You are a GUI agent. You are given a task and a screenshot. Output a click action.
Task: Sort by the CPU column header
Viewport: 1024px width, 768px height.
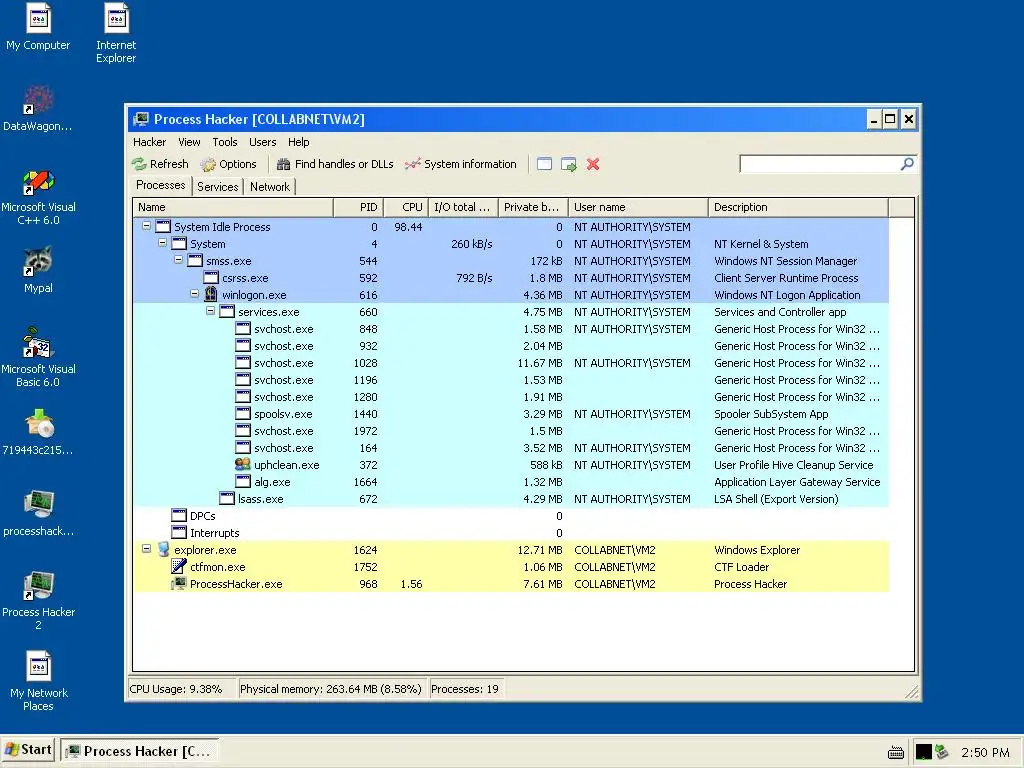tap(406, 207)
